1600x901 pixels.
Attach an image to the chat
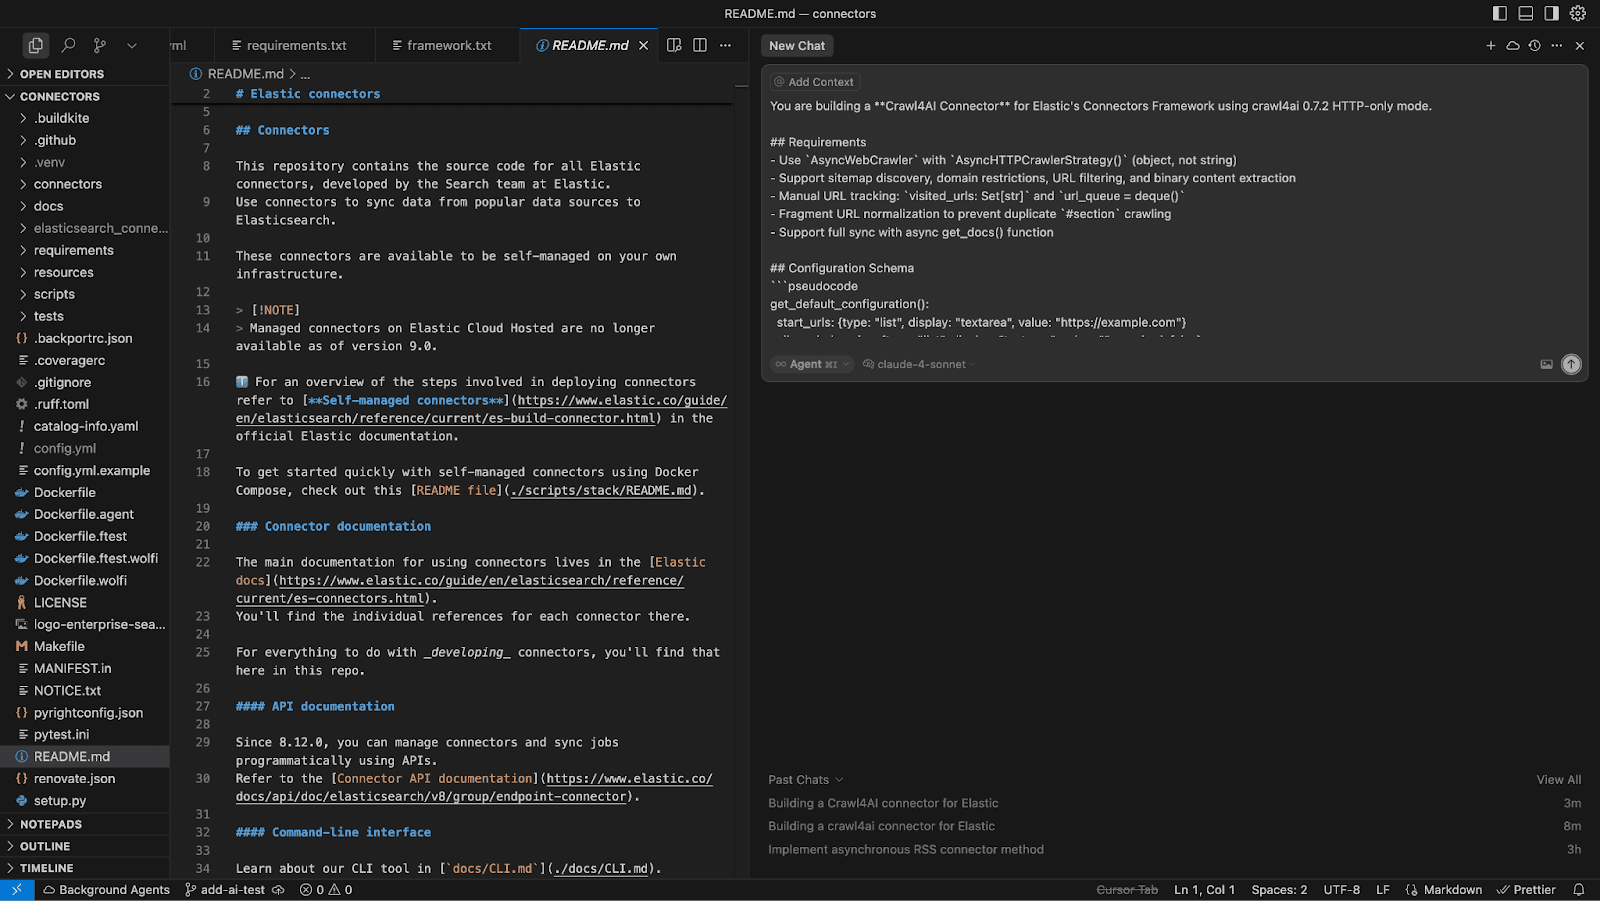(1546, 364)
